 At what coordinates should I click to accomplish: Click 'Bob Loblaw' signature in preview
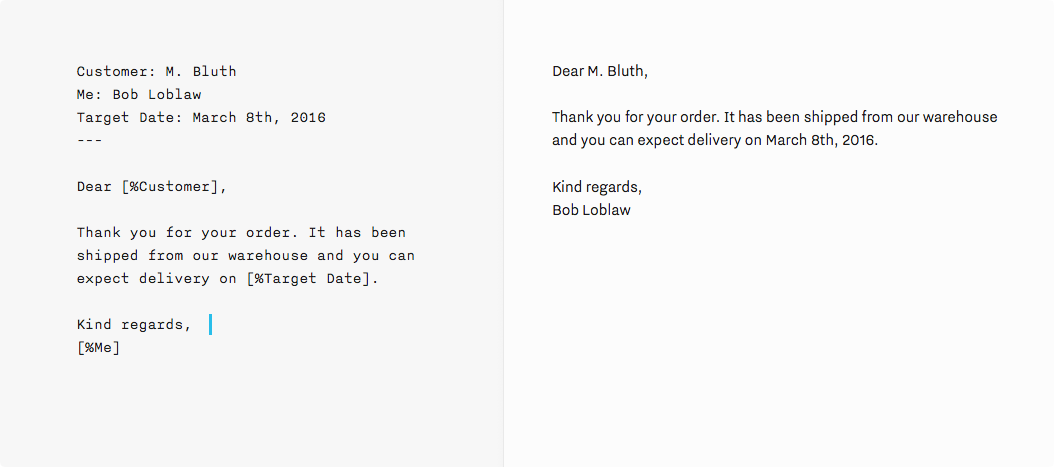(x=592, y=210)
